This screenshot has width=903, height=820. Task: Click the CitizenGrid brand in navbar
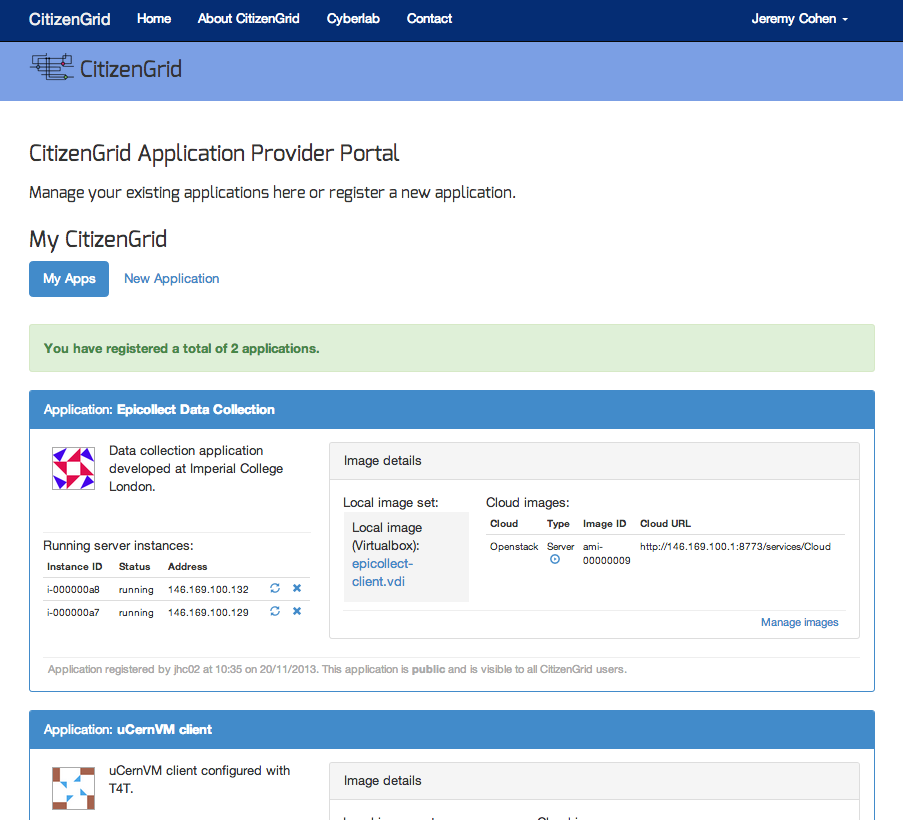tap(70, 19)
